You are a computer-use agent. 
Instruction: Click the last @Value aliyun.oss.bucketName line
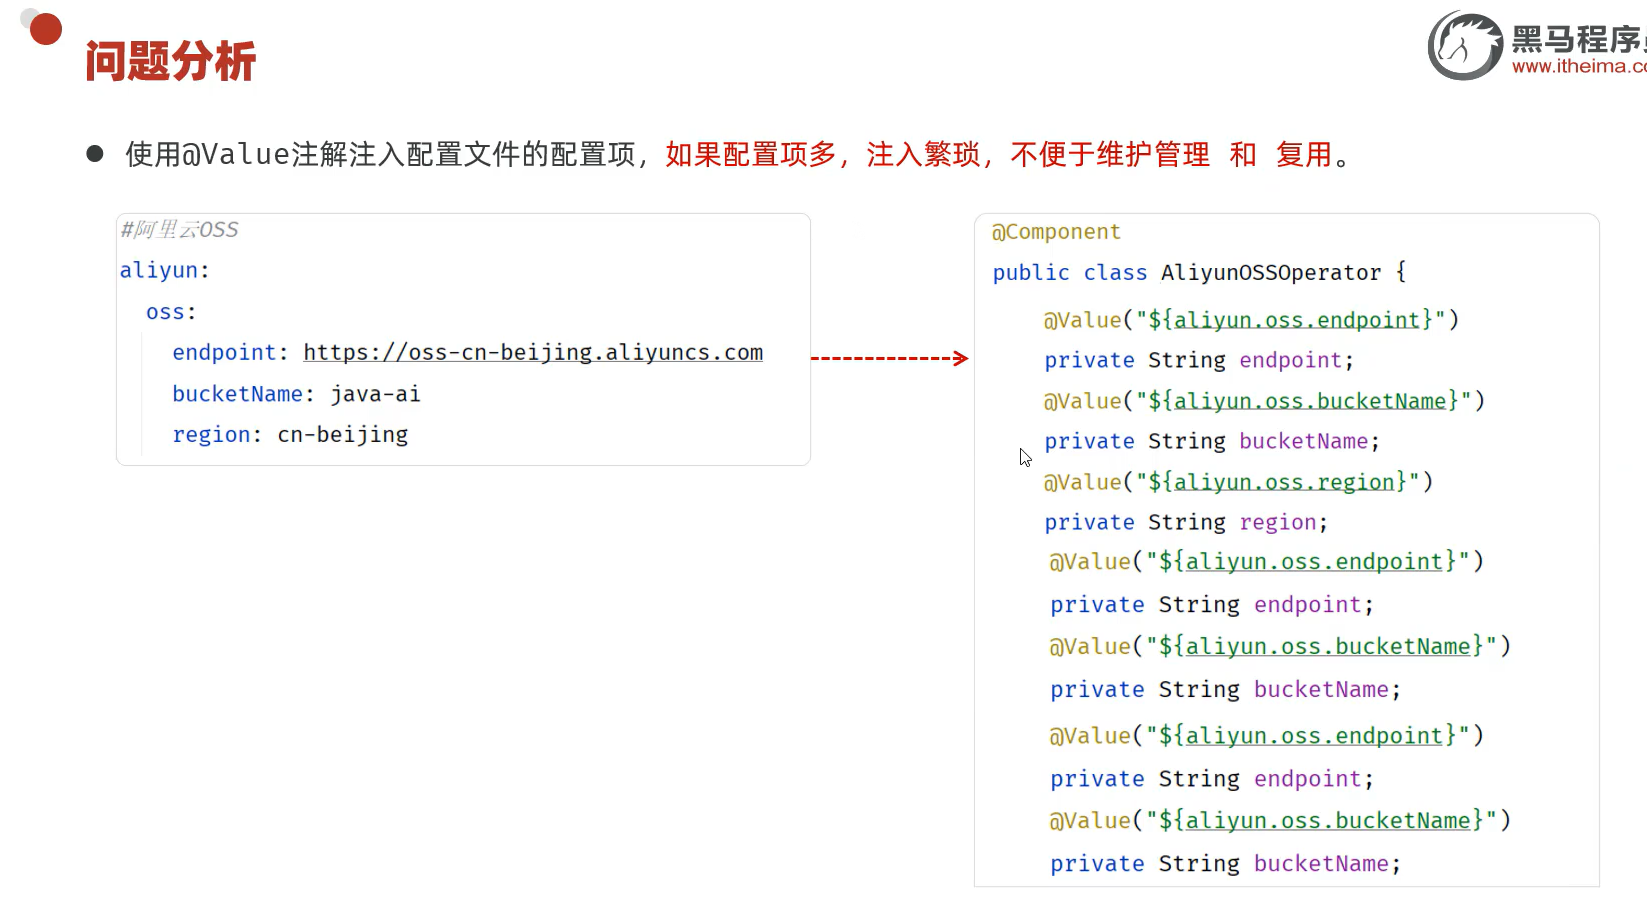coord(1280,821)
